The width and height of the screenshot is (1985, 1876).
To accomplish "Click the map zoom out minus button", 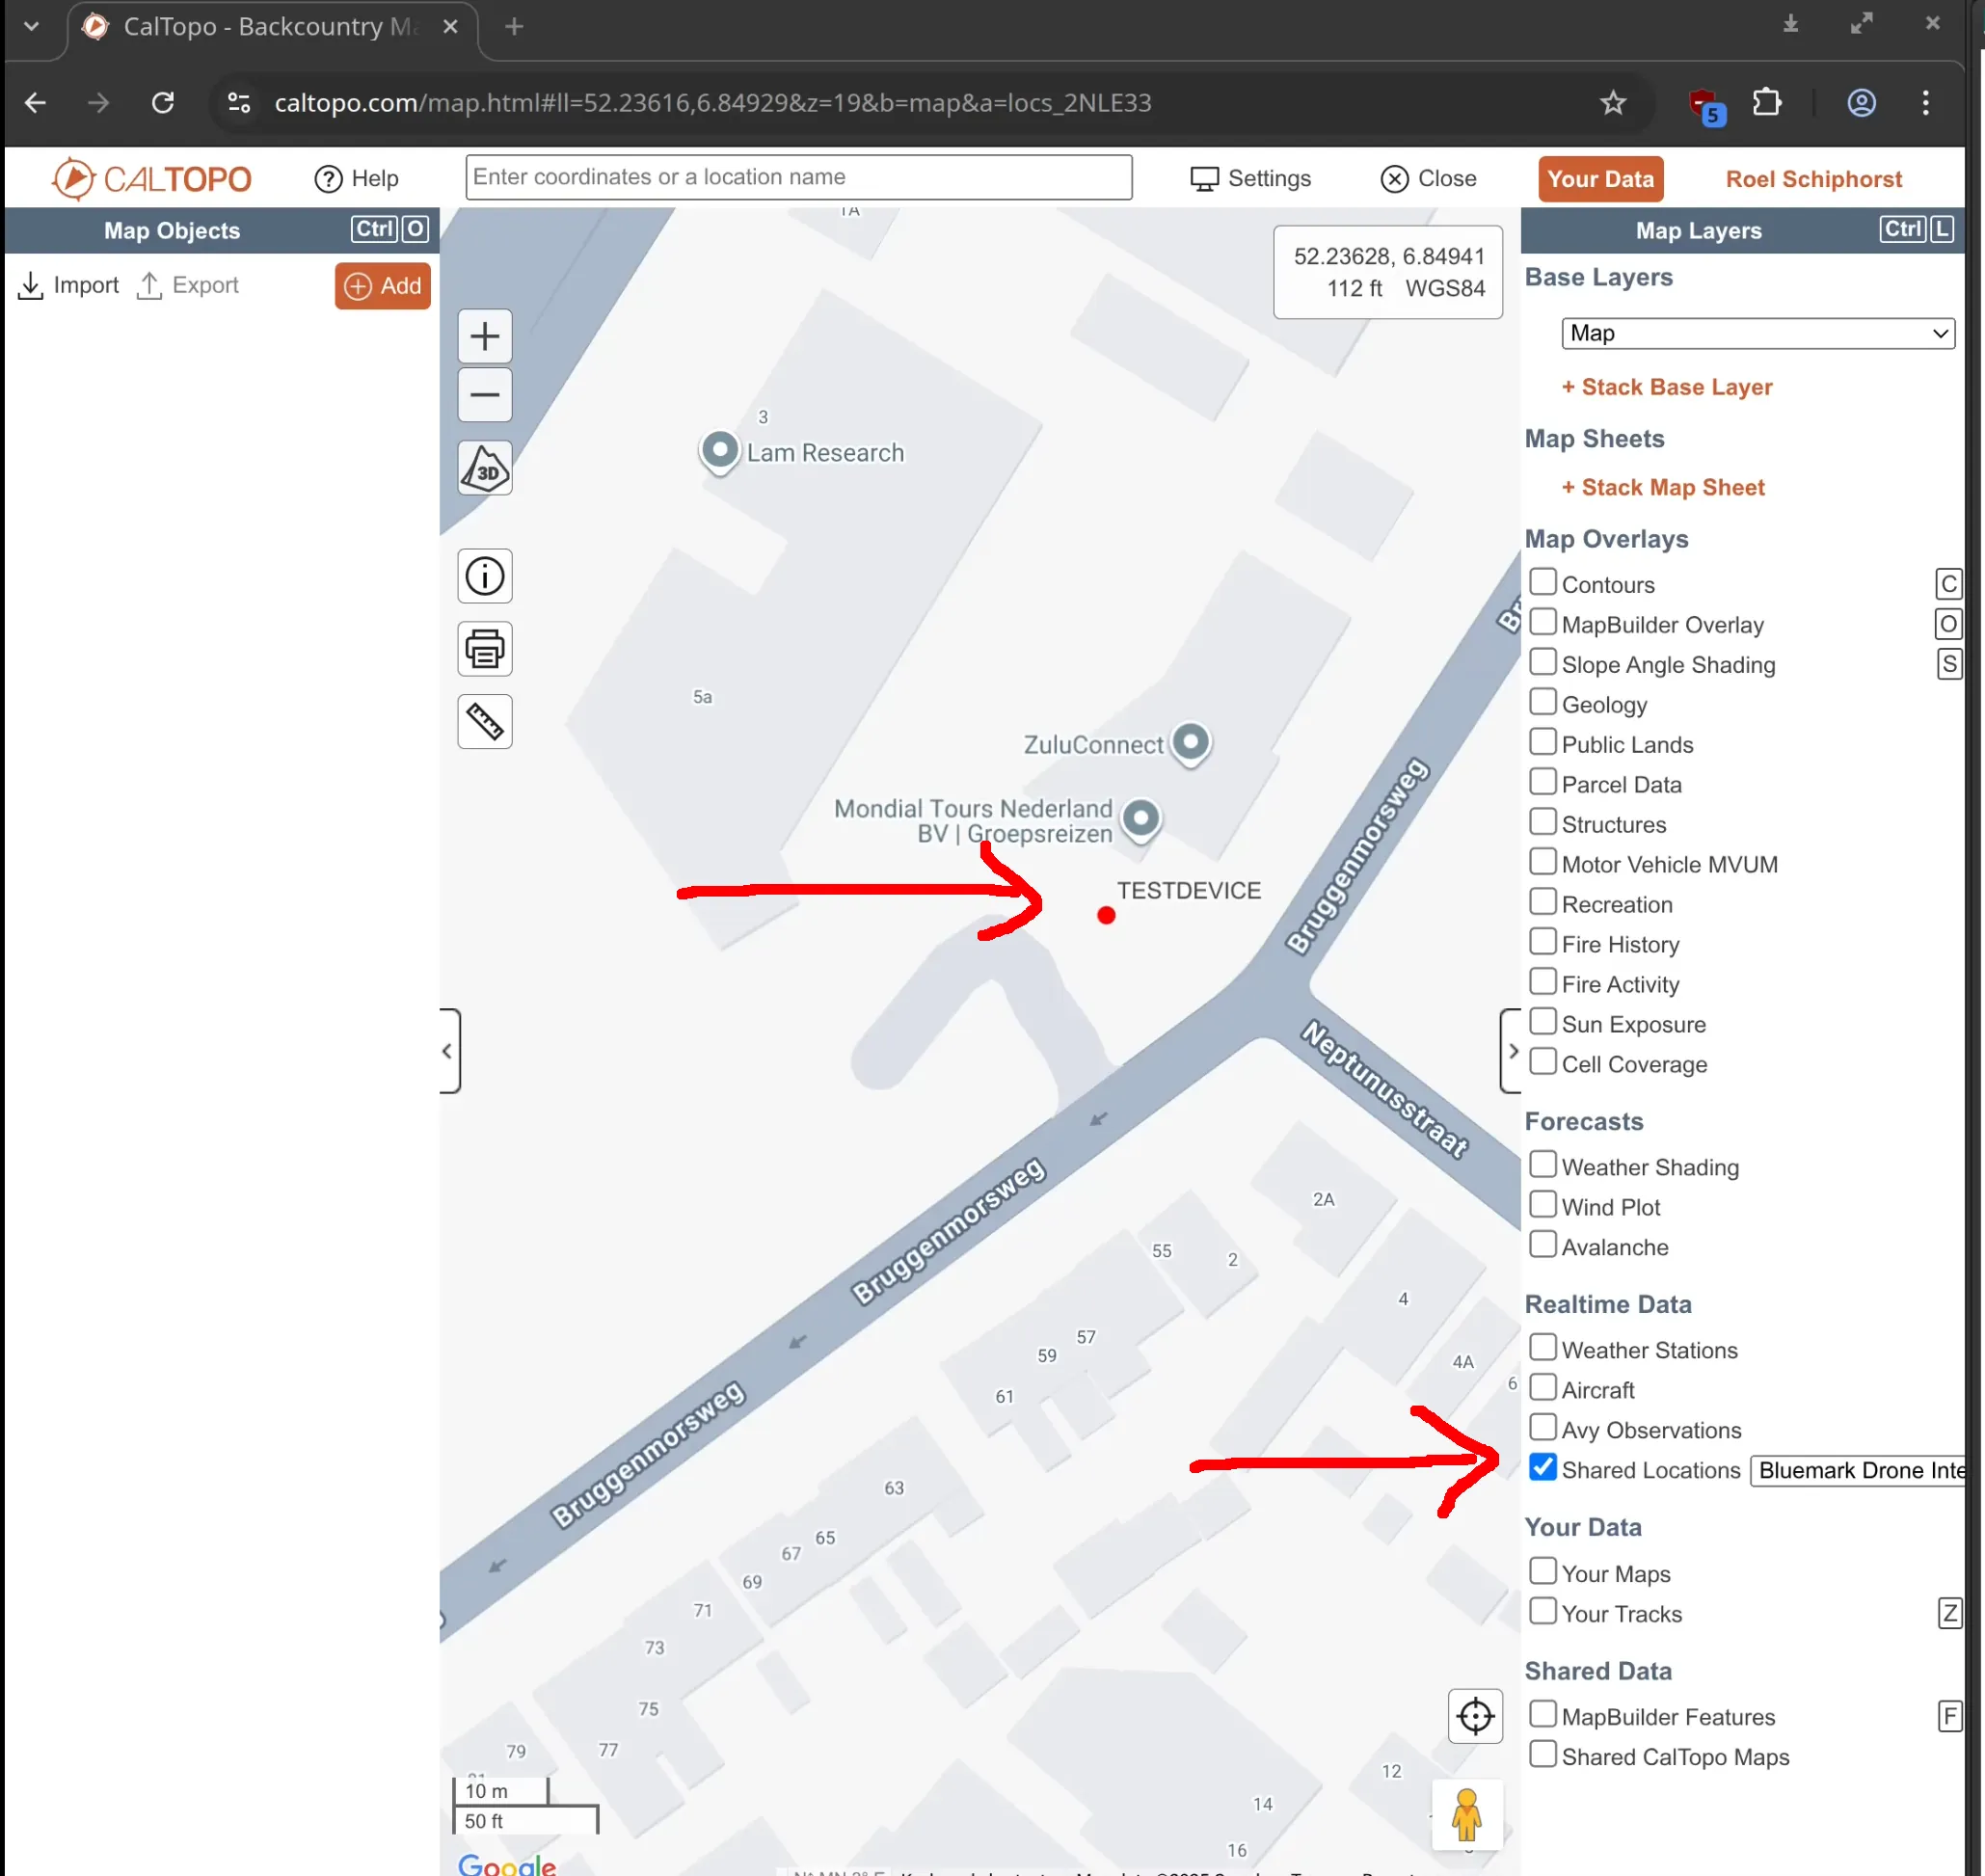I will [x=485, y=395].
